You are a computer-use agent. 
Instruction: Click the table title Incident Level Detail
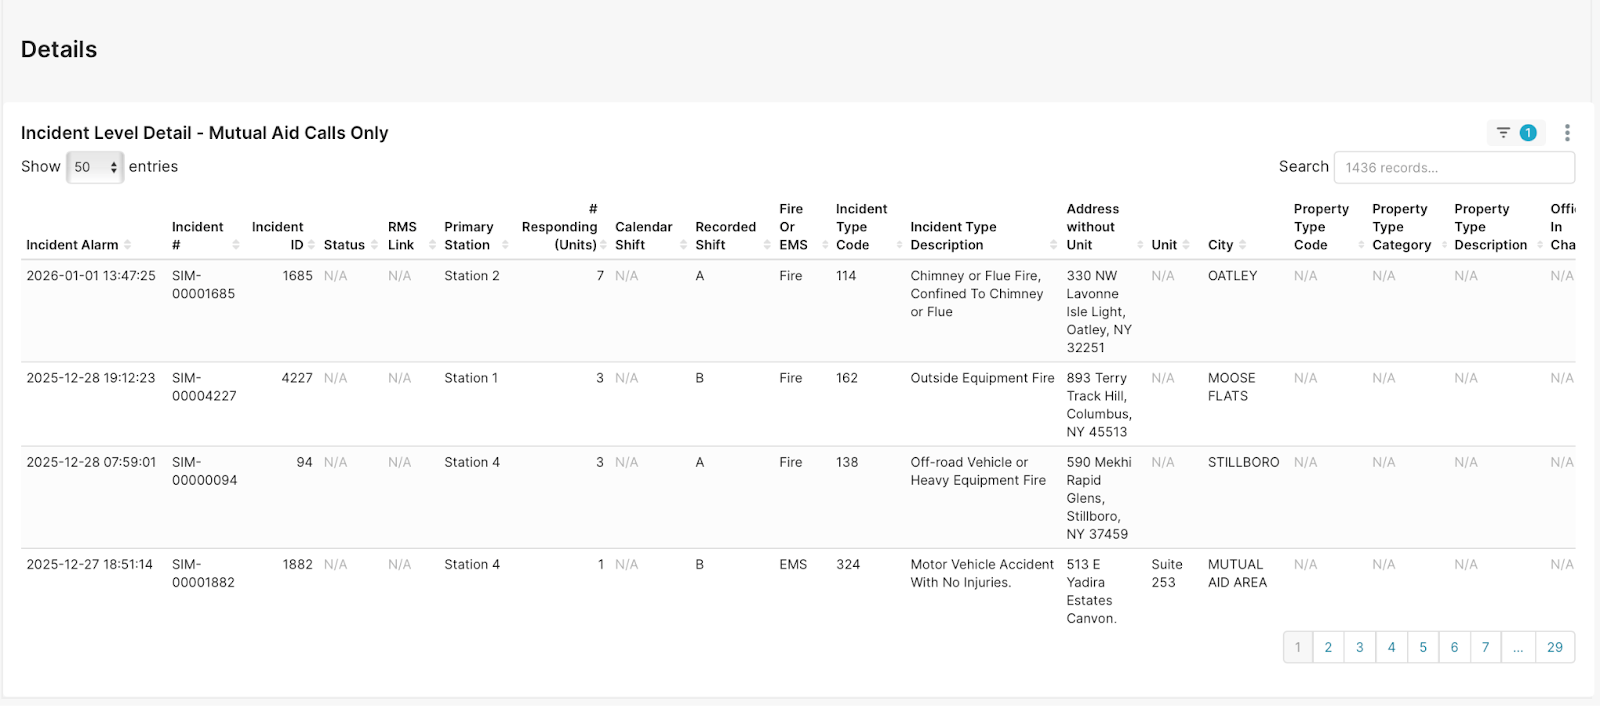(x=205, y=133)
